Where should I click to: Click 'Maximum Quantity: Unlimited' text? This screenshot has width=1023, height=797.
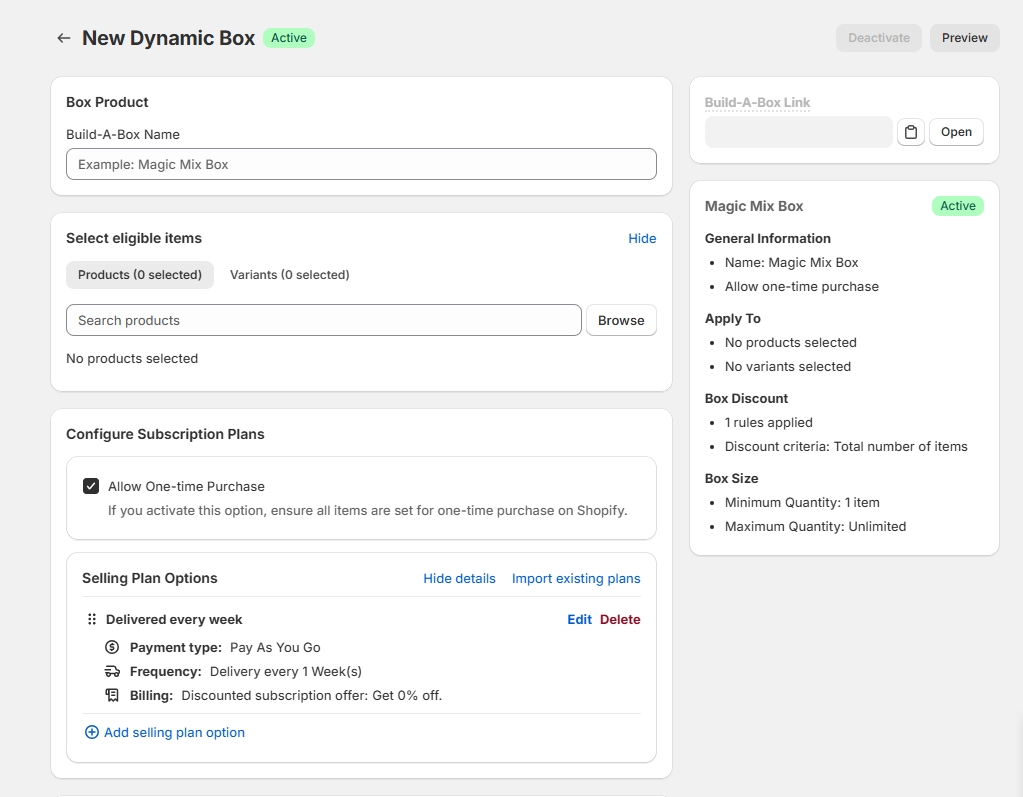pyautogui.click(x=816, y=526)
